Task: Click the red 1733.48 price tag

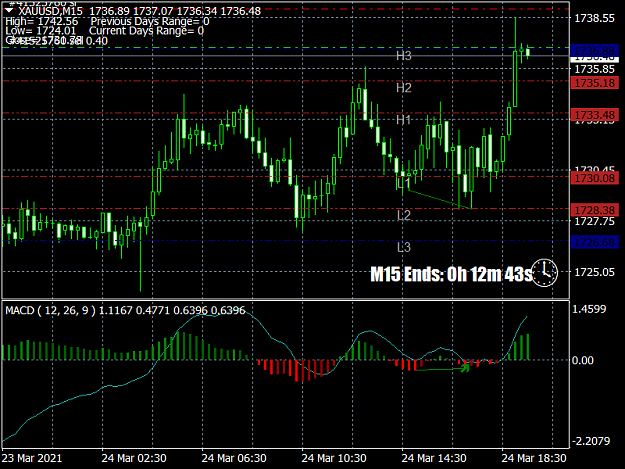Action: tap(594, 115)
